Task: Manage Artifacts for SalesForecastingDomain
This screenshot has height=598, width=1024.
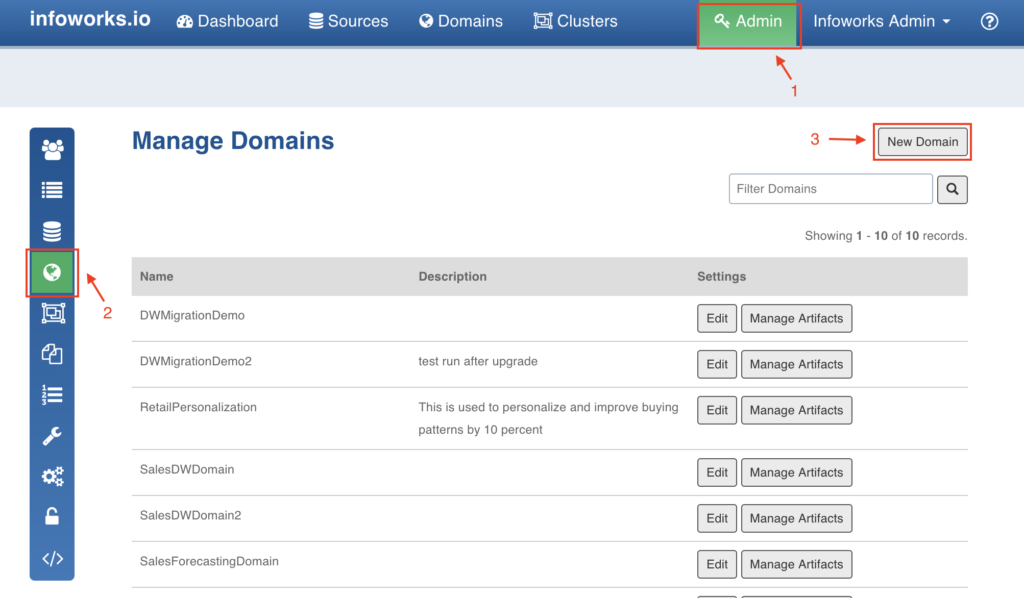Action: [x=796, y=564]
